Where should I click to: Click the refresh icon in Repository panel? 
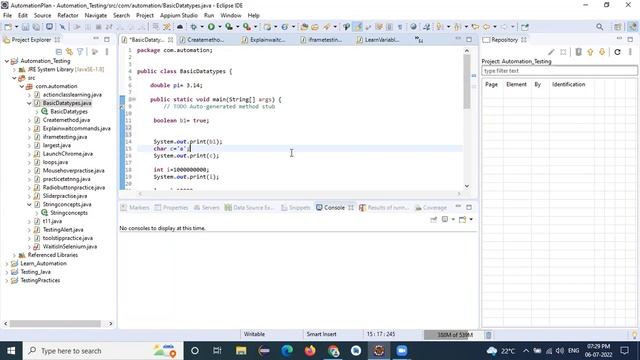tap(617, 52)
